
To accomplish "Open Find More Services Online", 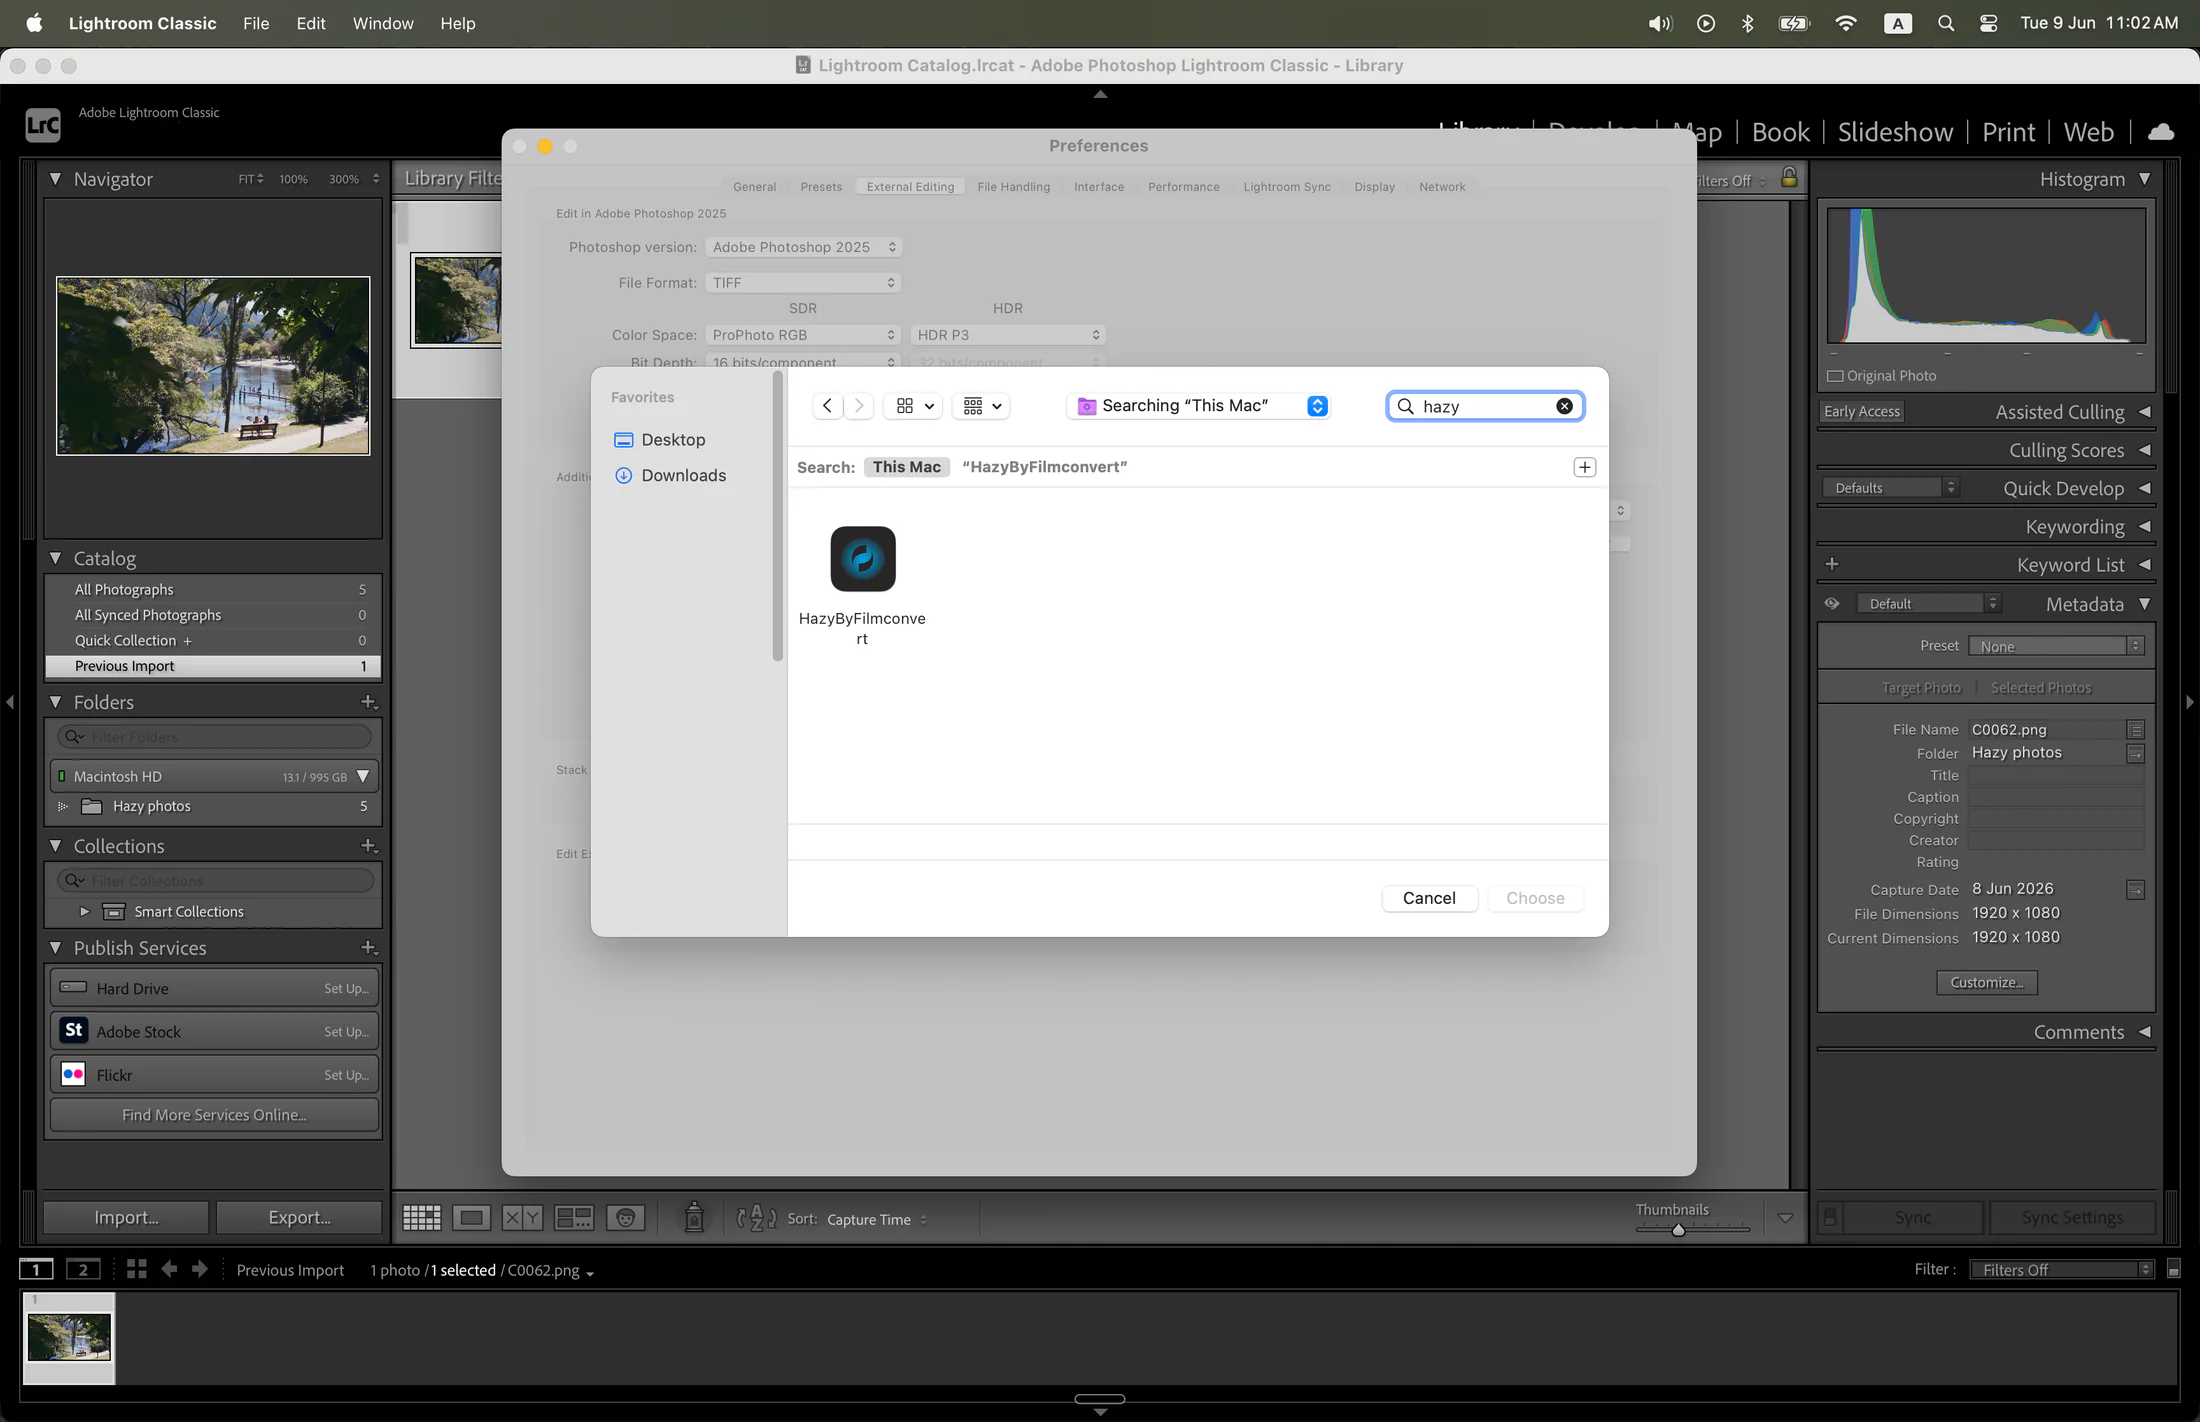I will pyautogui.click(x=214, y=1115).
